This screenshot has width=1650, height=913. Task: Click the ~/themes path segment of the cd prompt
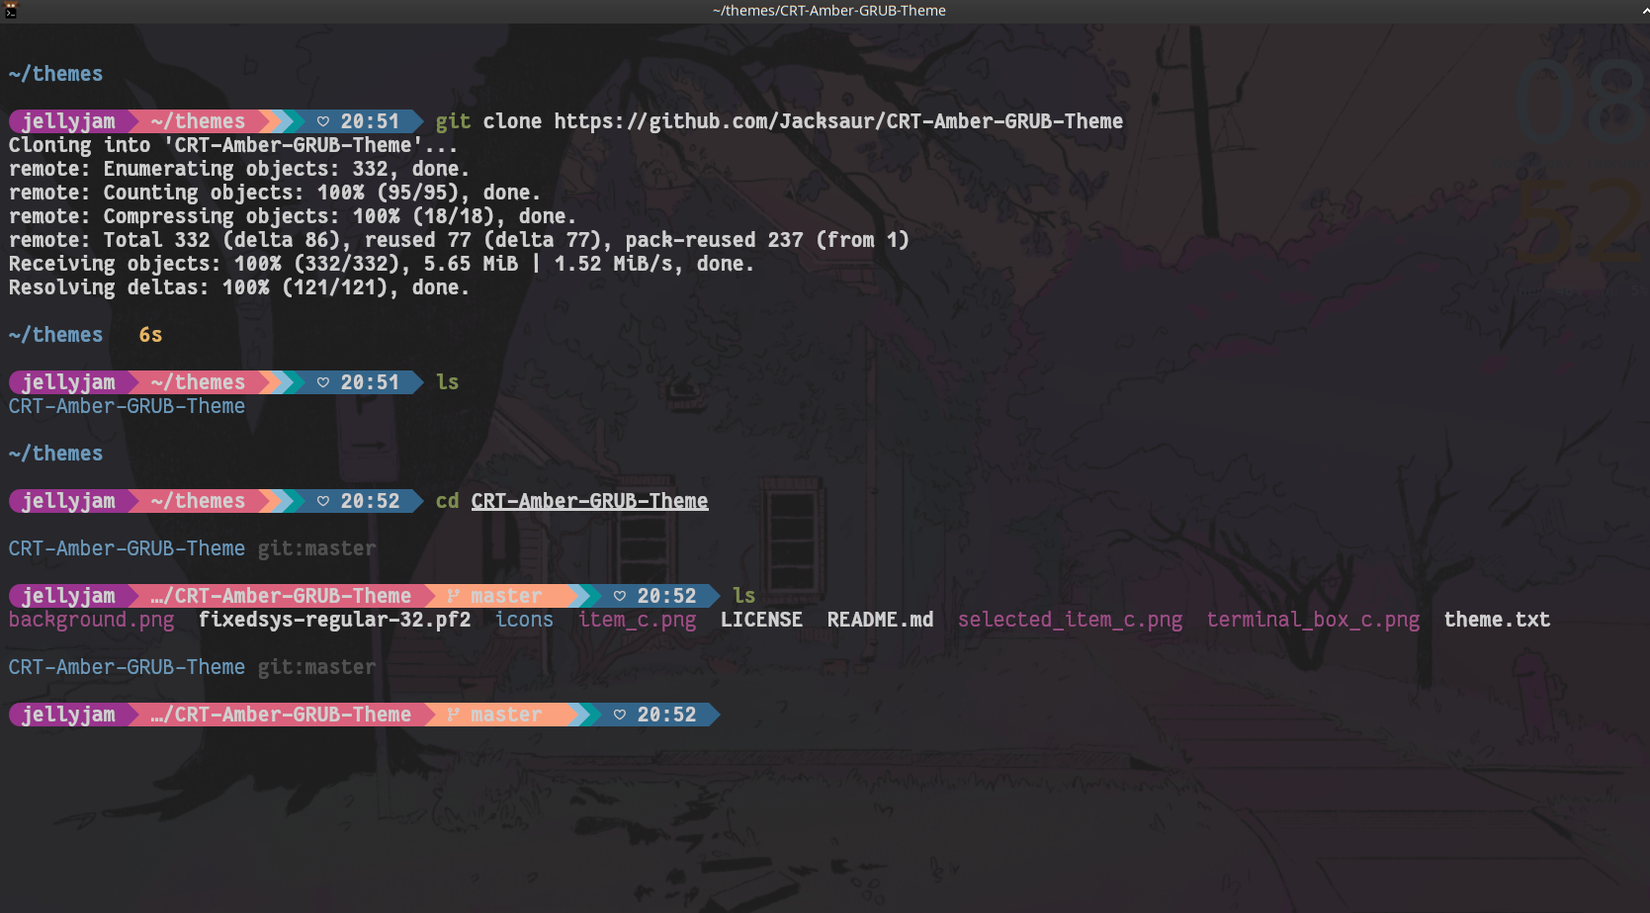click(198, 501)
